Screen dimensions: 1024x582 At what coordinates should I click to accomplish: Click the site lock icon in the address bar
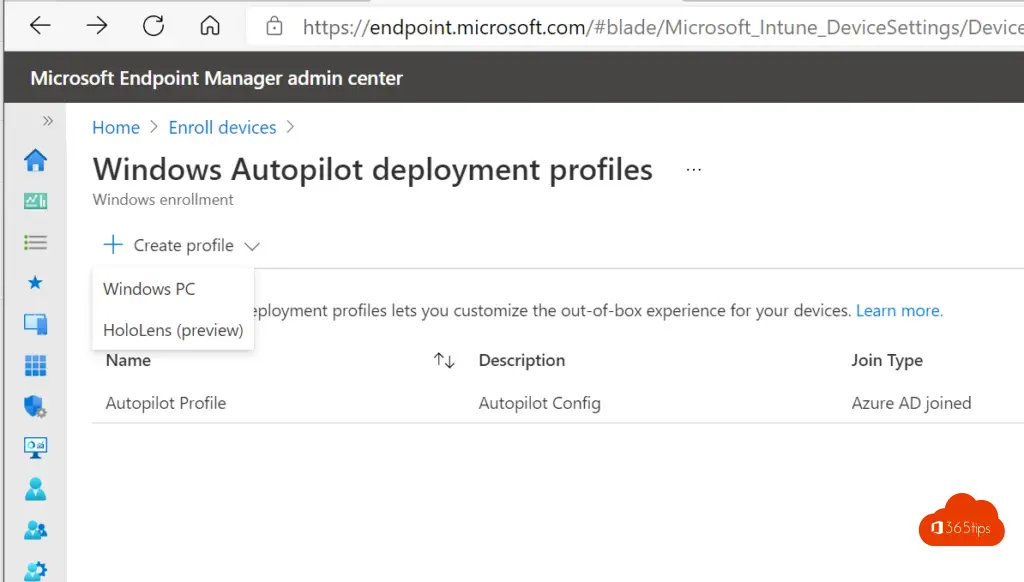click(x=274, y=26)
